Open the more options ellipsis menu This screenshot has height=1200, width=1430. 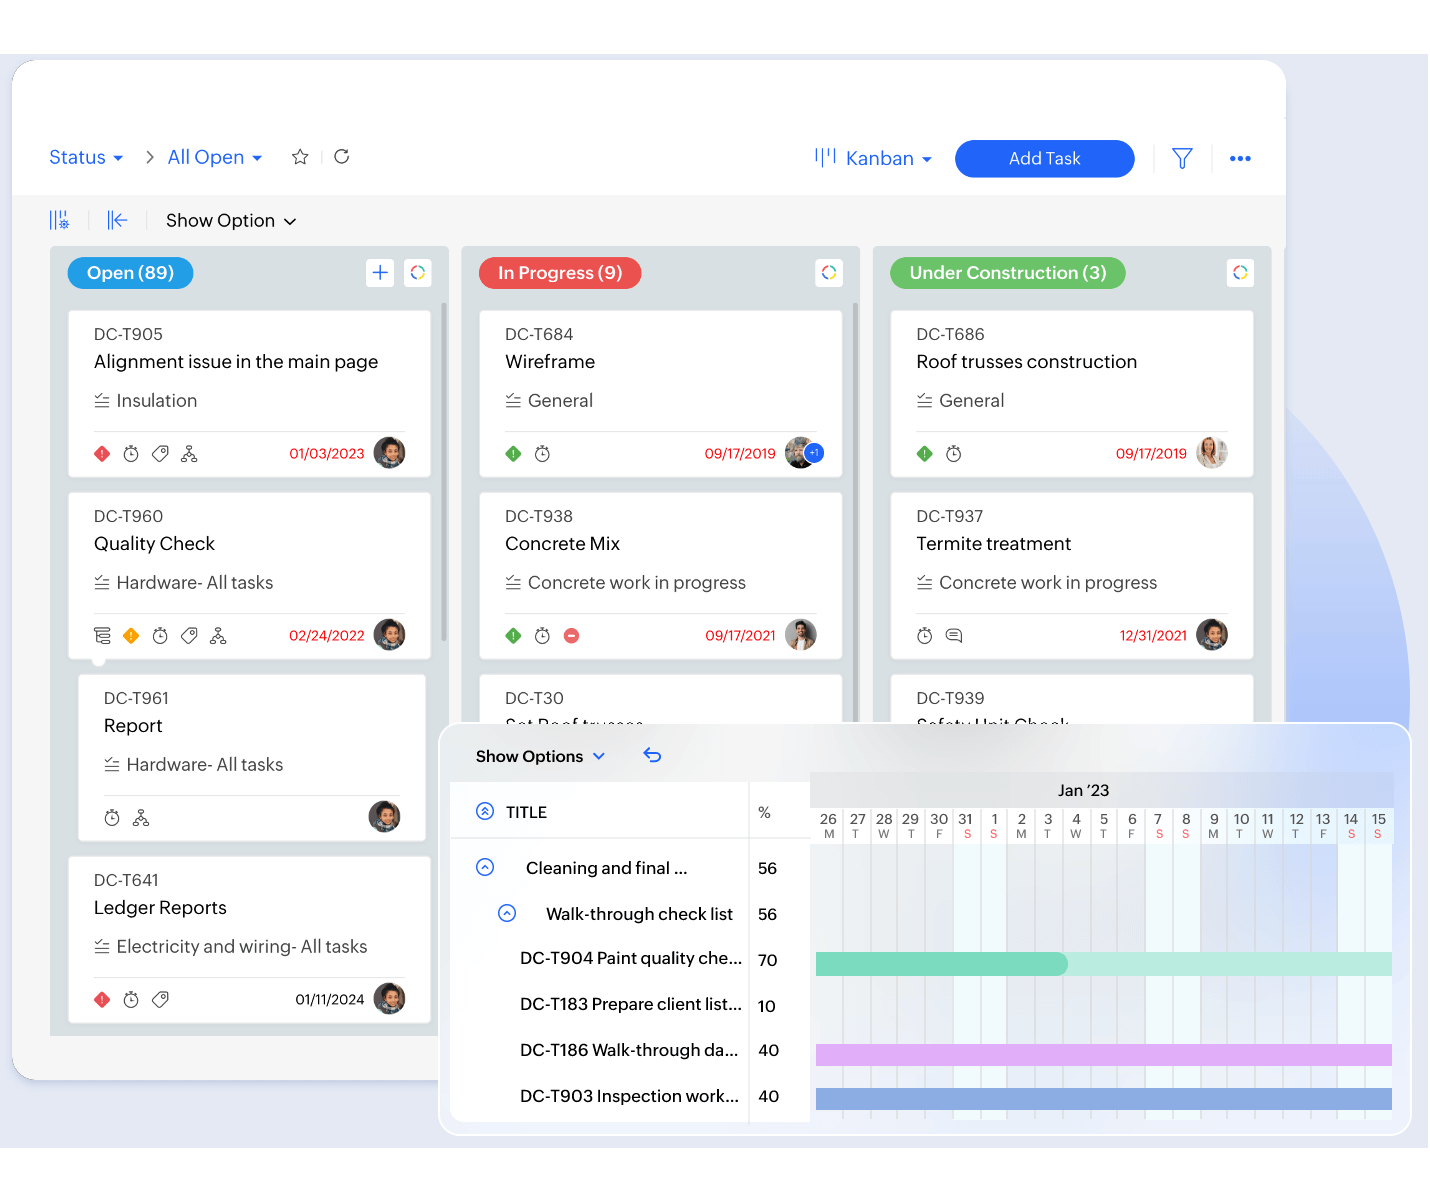pos(1241,158)
